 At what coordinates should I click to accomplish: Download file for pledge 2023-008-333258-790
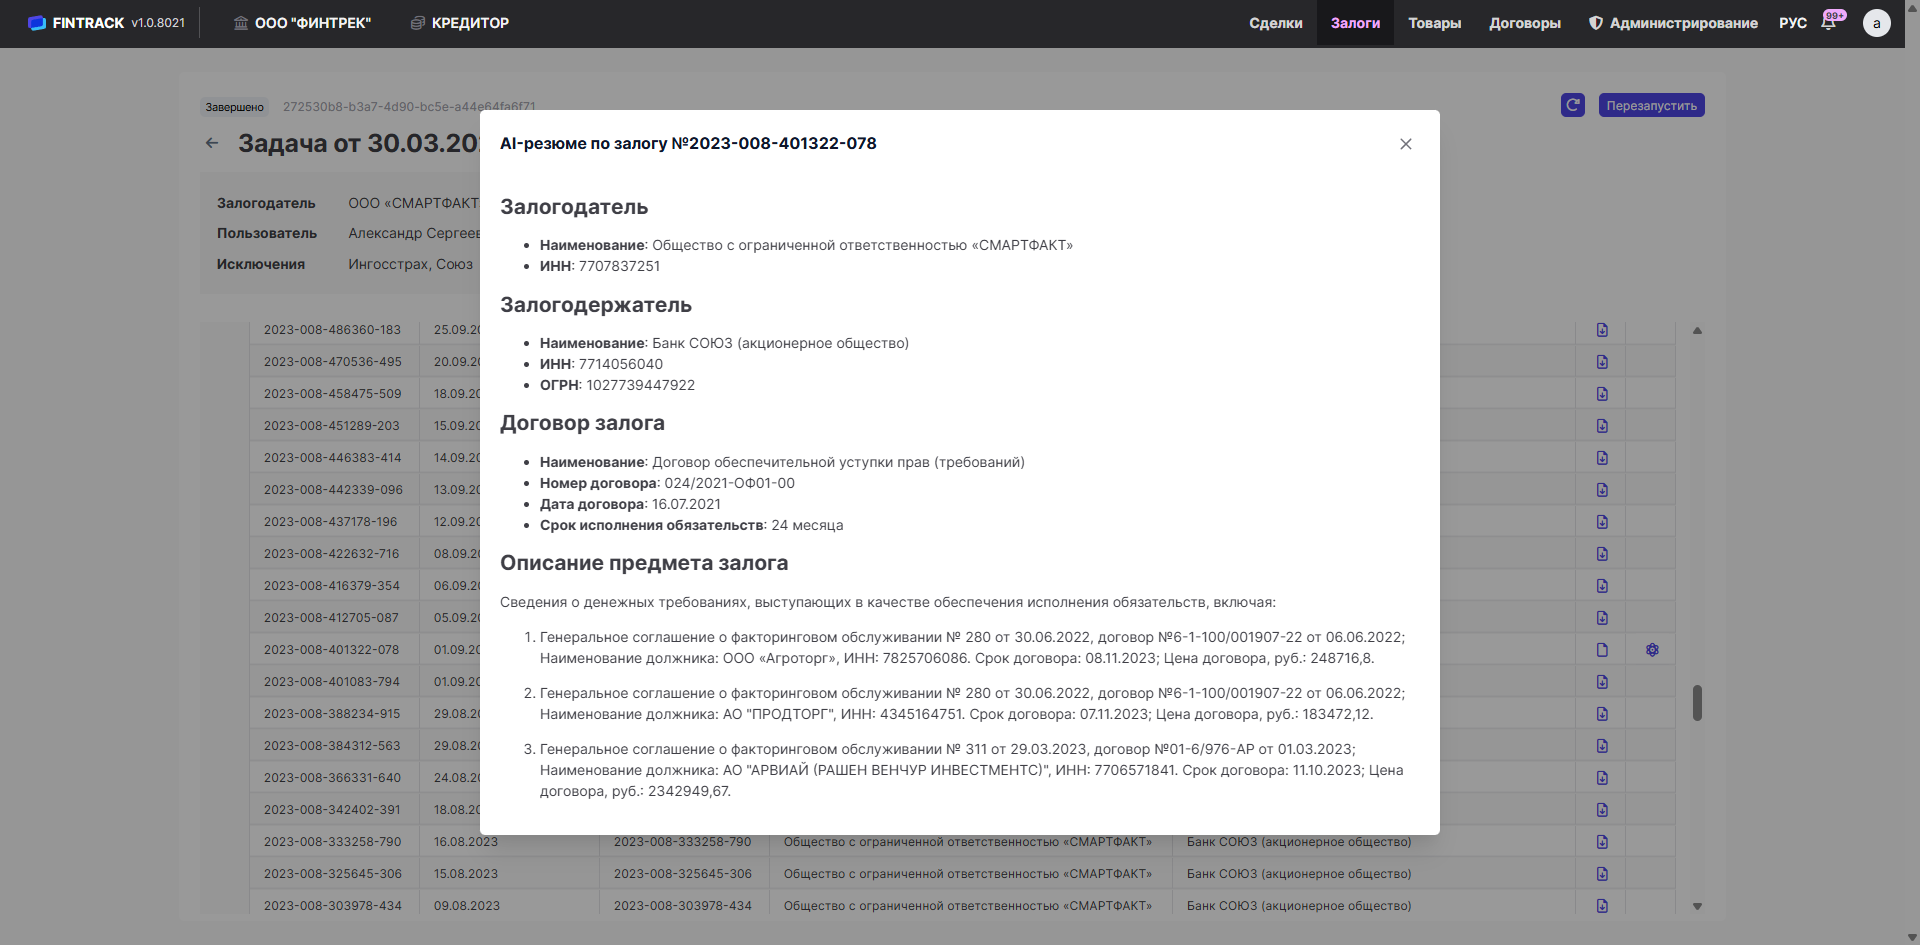point(1602,842)
